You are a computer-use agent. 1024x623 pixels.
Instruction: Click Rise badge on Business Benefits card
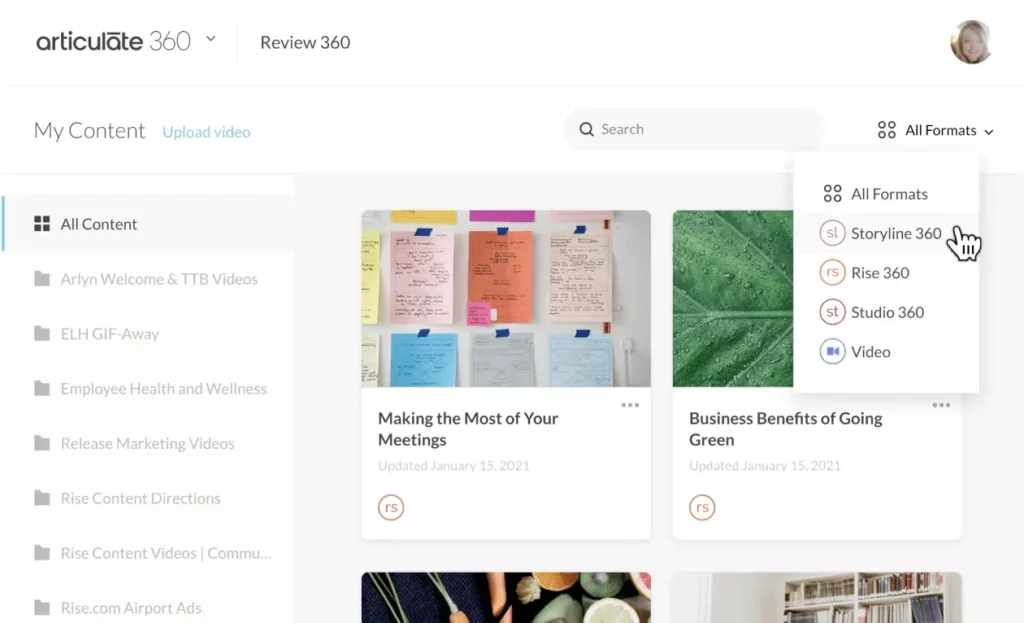tap(702, 507)
